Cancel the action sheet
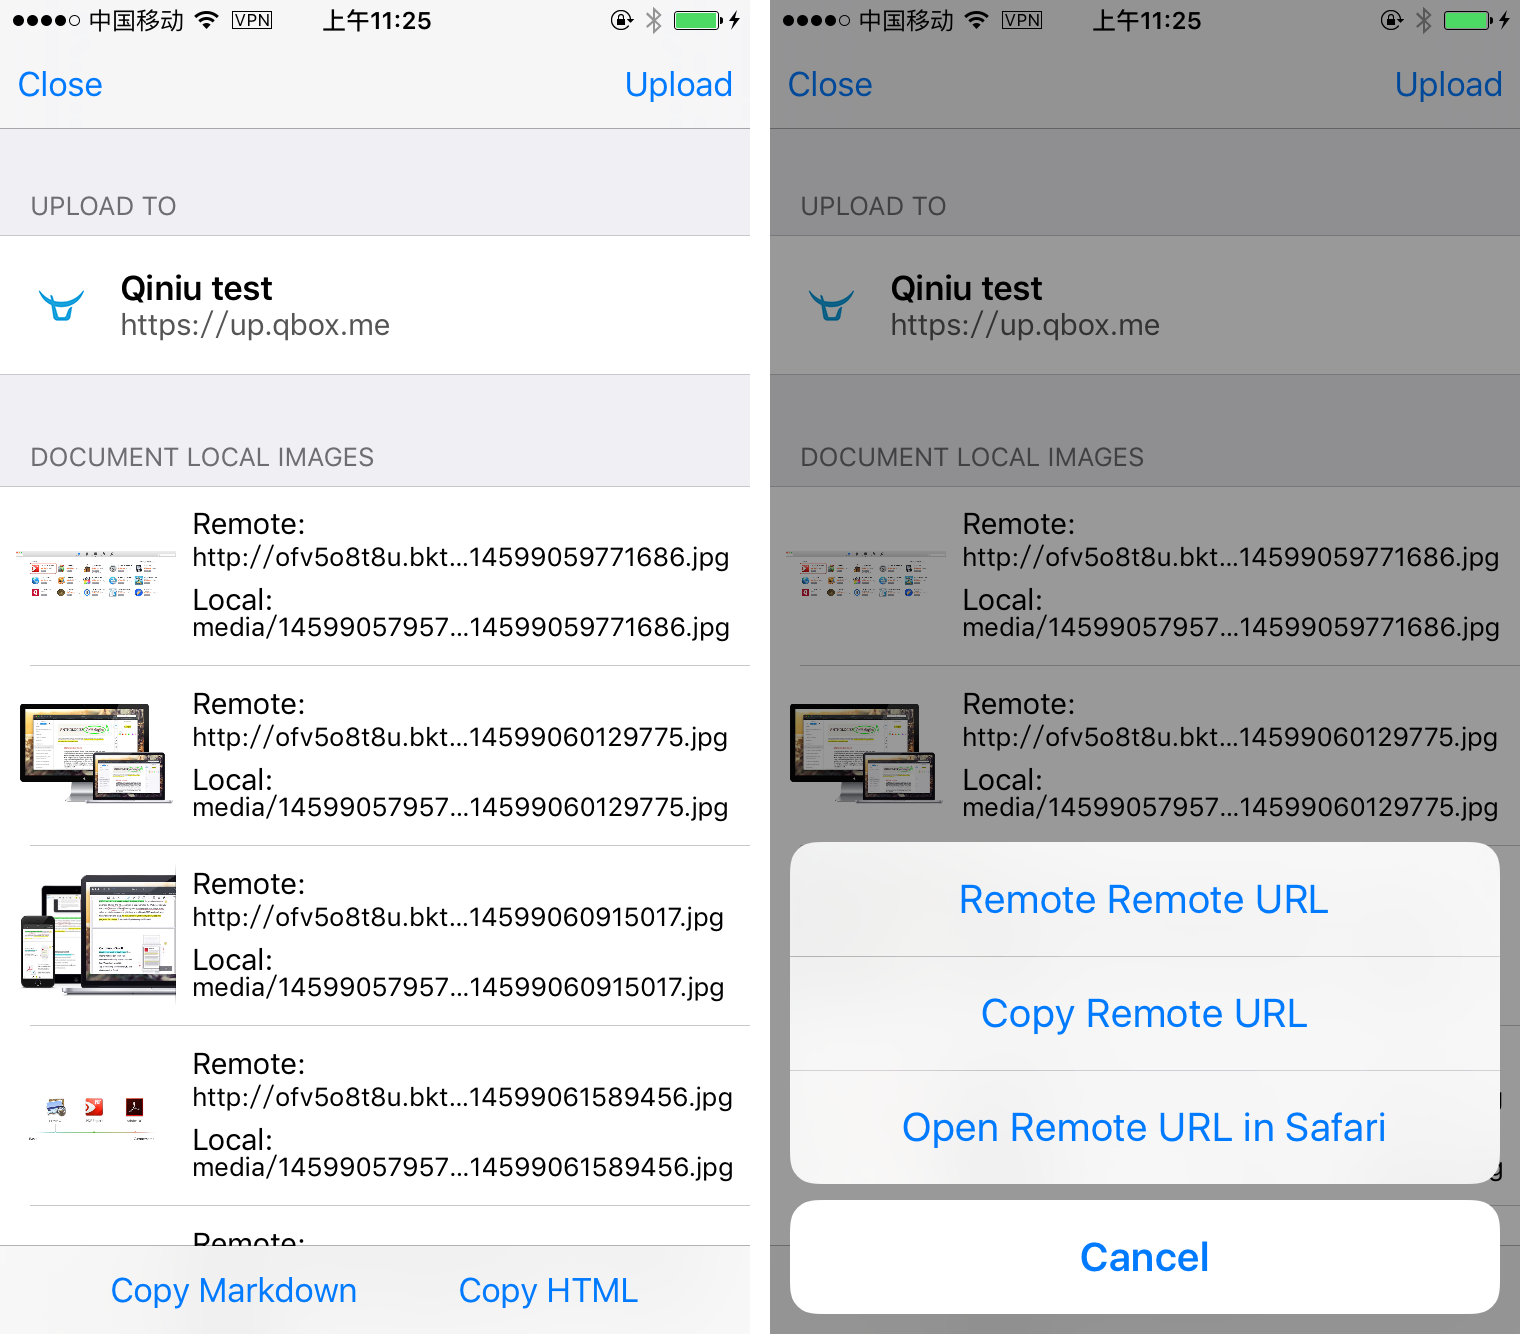1520x1334 pixels. (x=1144, y=1257)
